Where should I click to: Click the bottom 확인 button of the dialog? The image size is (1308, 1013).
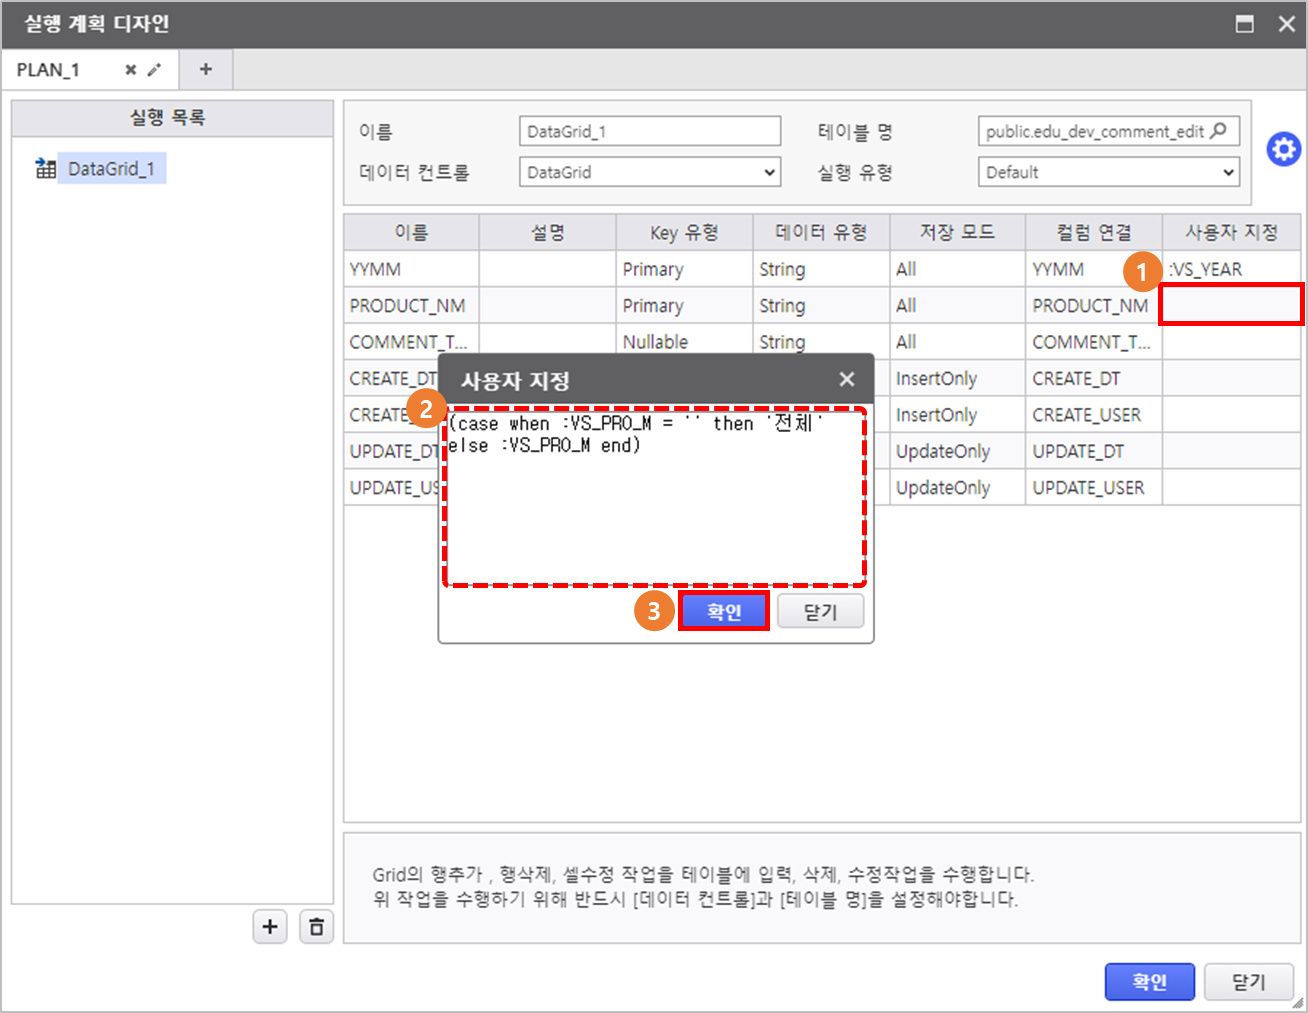click(1150, 982)
